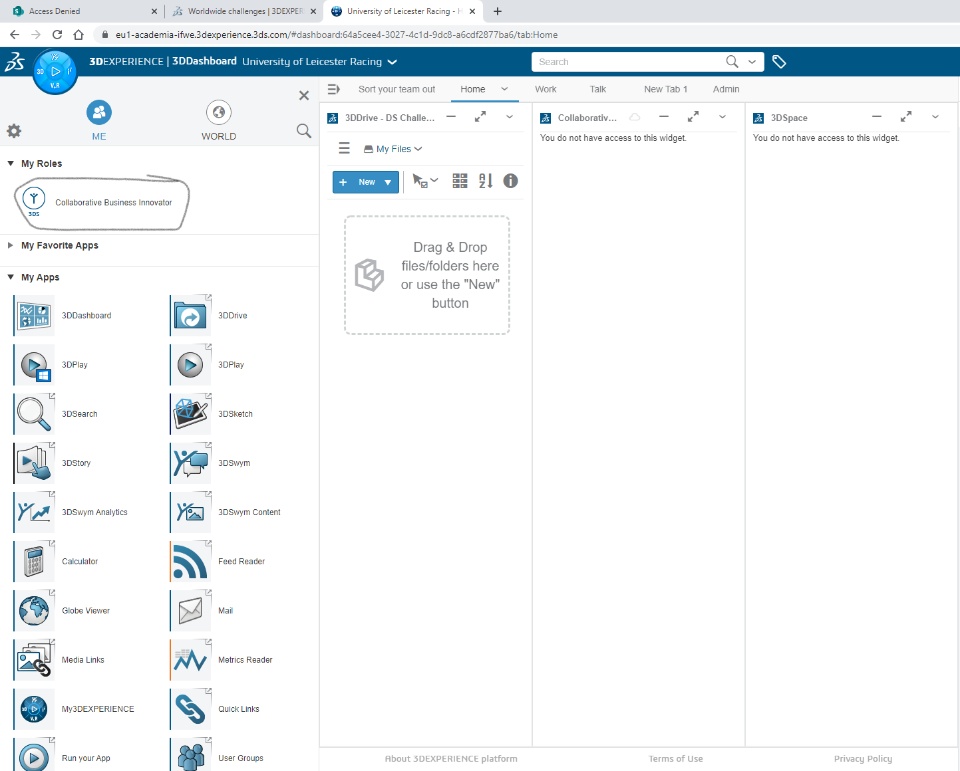Image resolution: width=960 pixels, height=771 pixels.
Task: Launch the Metrics Reader app
Action: [190, 660]
